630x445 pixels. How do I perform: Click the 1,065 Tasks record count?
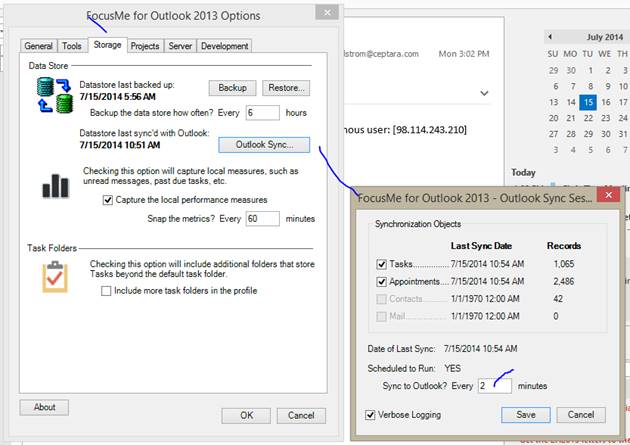[564, 264]
